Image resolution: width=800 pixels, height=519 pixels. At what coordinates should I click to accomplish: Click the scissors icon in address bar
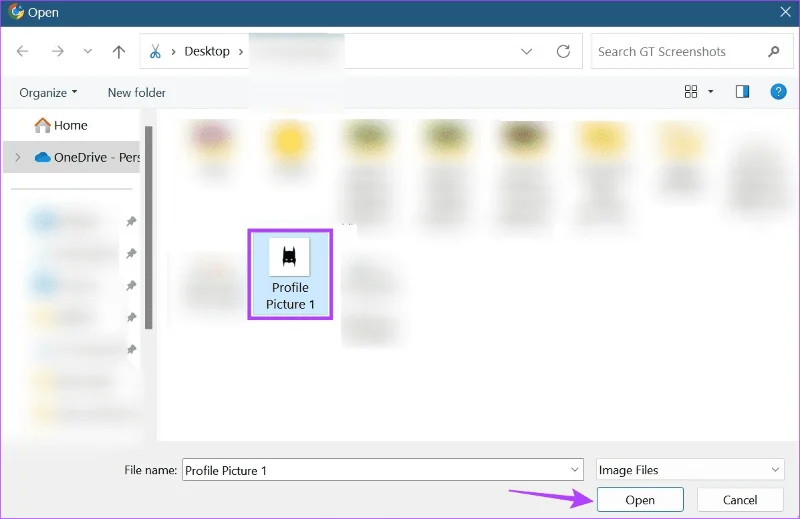coord(155,51)
